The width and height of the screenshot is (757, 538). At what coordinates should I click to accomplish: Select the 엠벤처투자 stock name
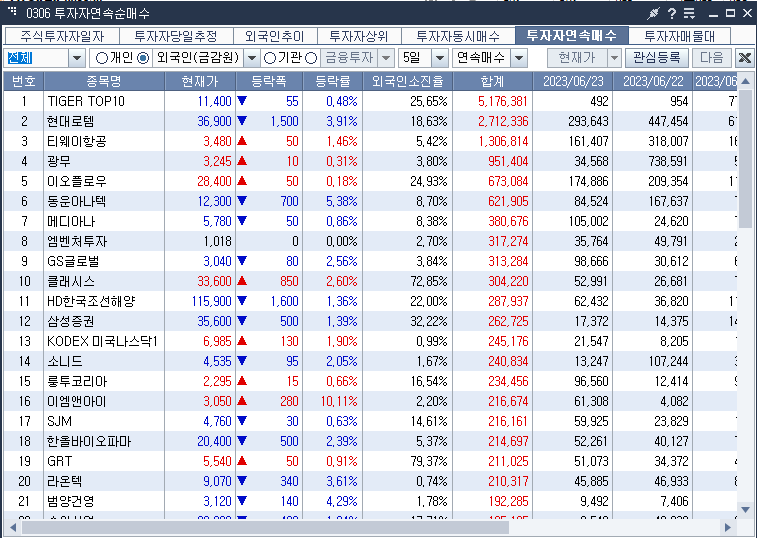[x=77, y=241]
